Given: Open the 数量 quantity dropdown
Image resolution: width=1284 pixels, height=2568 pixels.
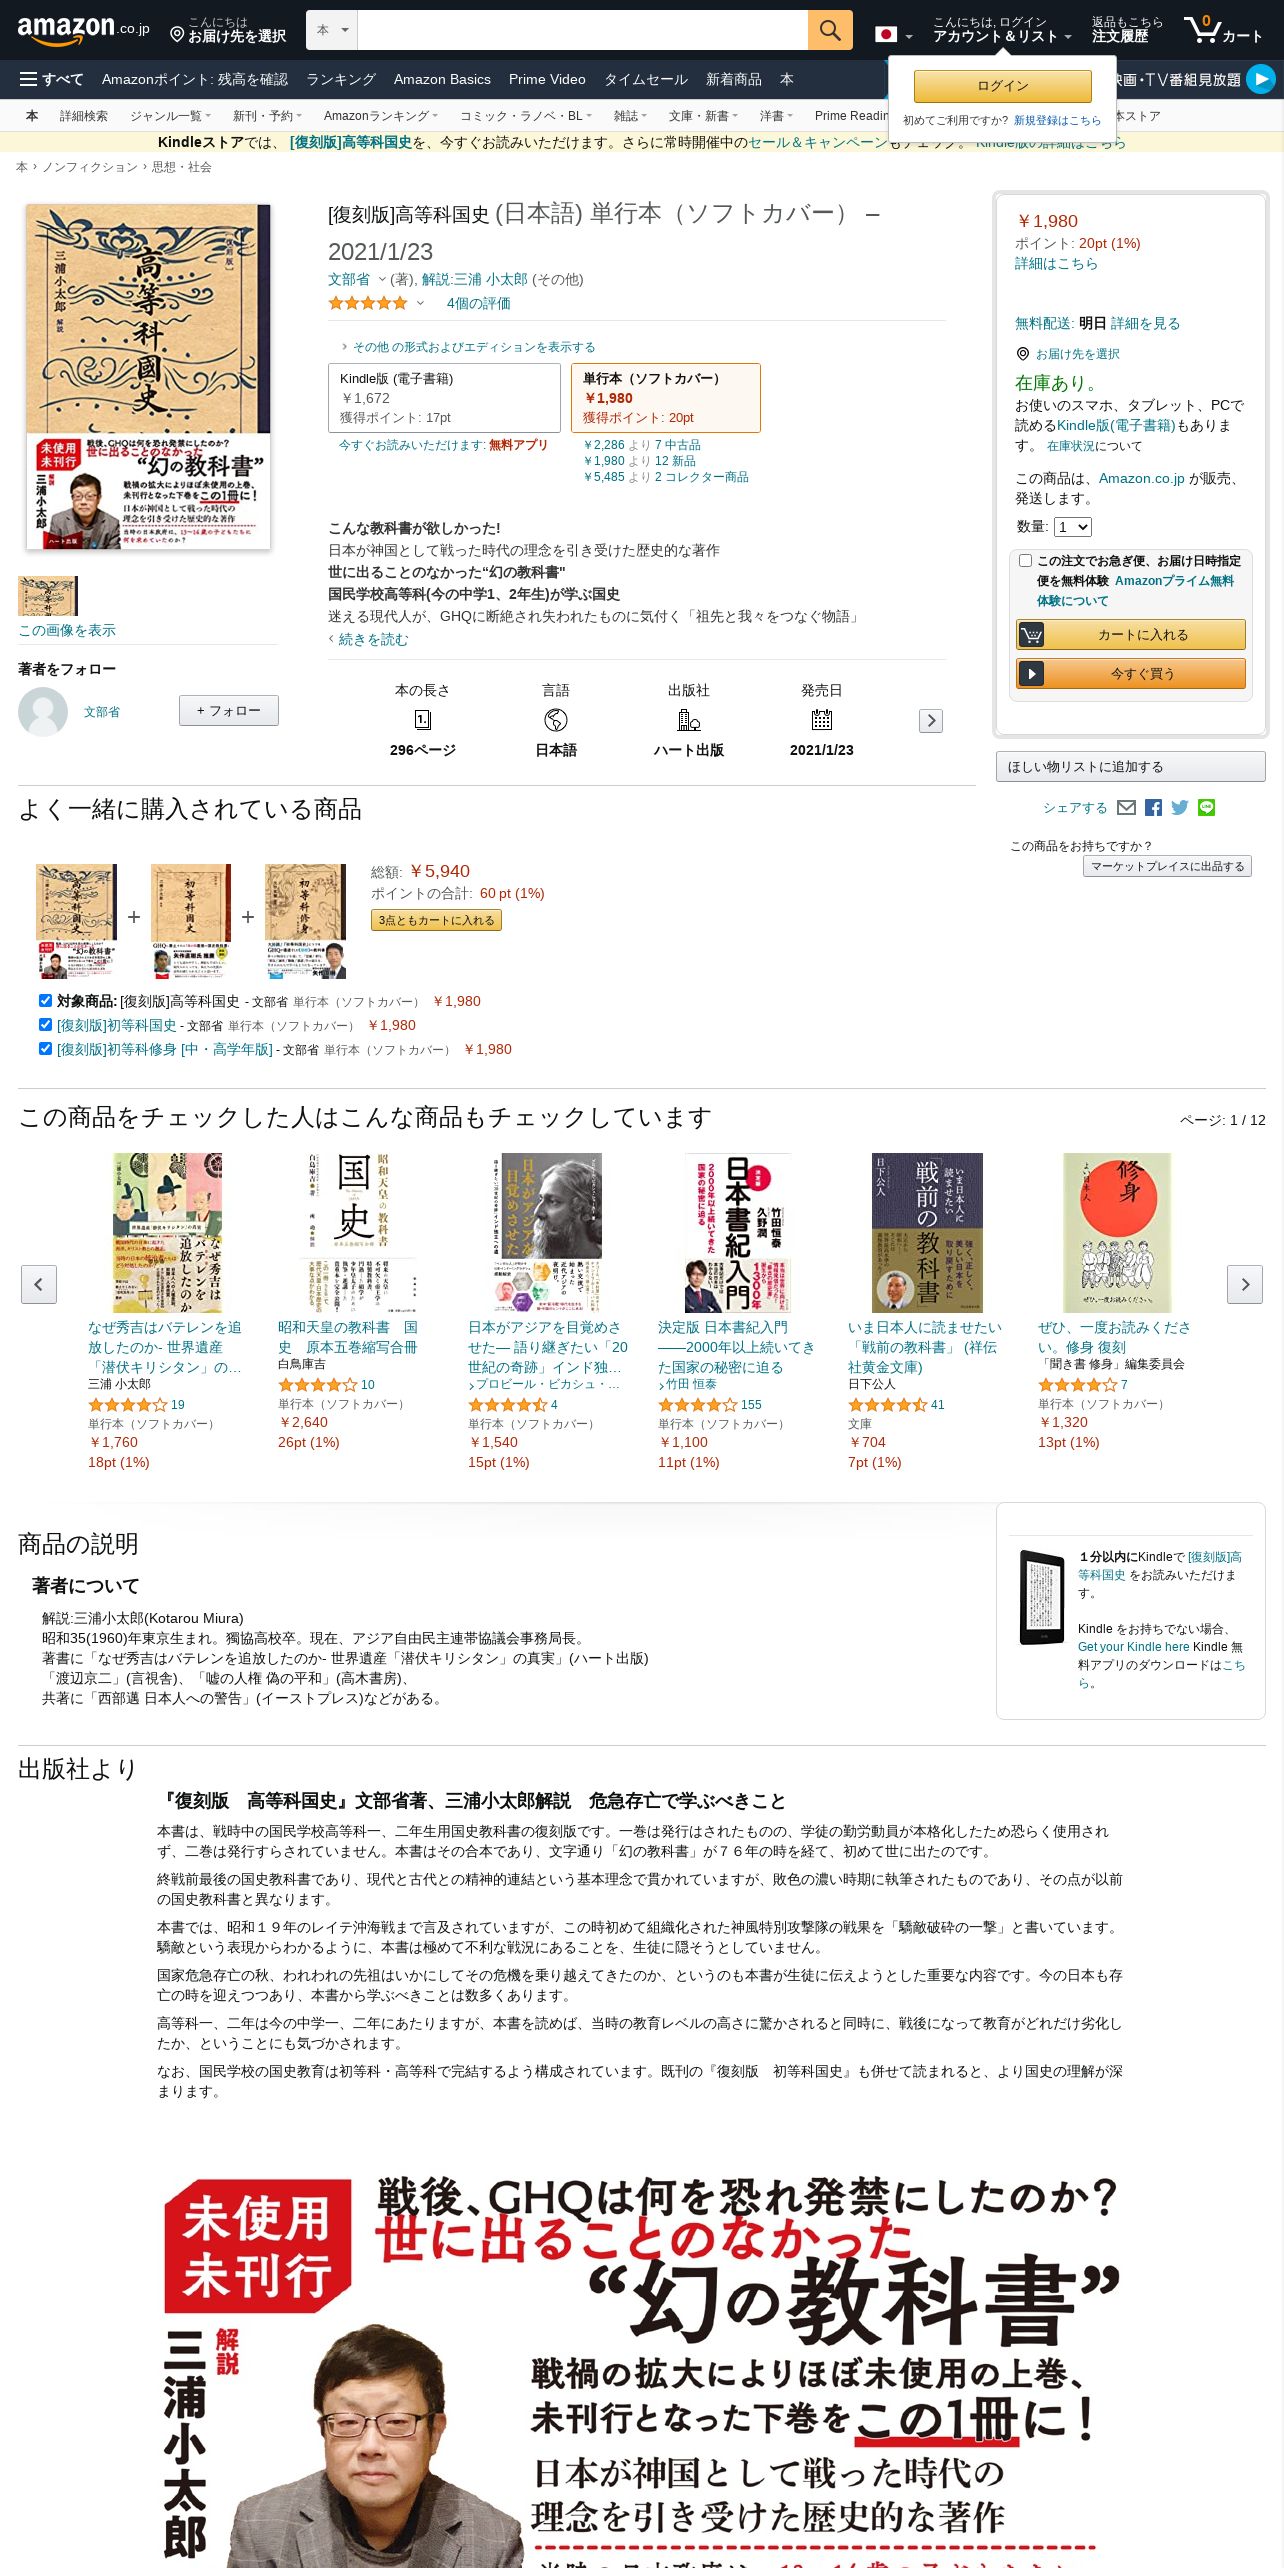Looking at the screenshot, I should (x=1072, y=527).
